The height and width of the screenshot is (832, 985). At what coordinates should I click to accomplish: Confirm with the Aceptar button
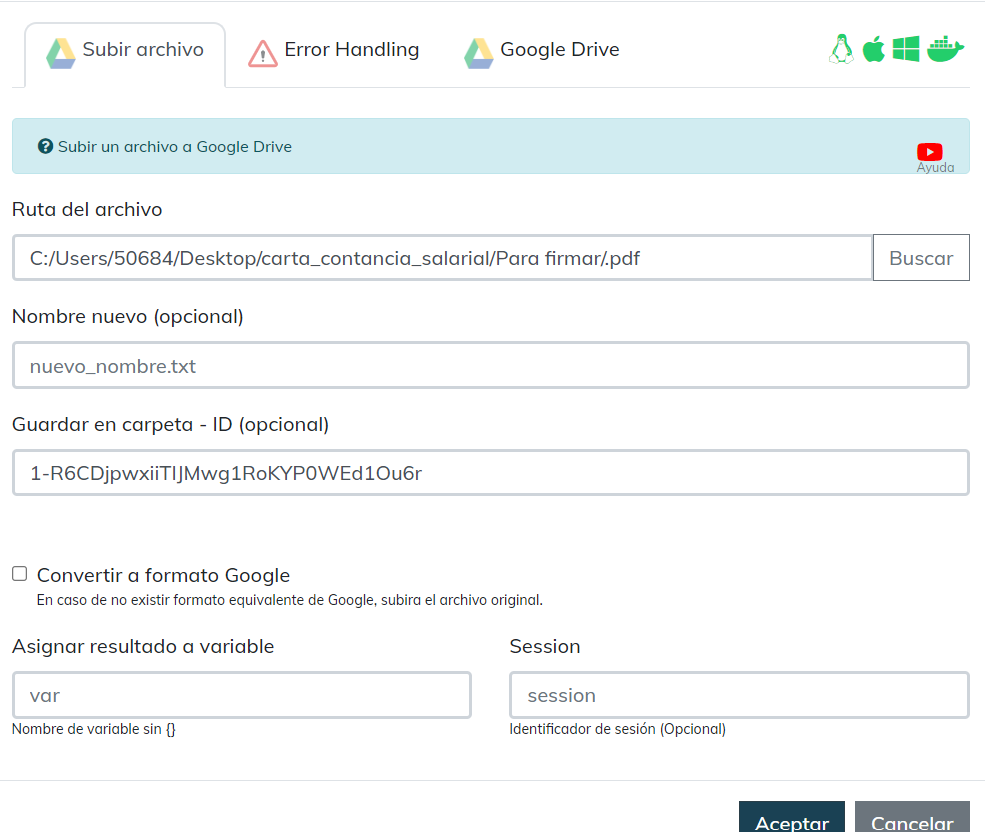791,819
